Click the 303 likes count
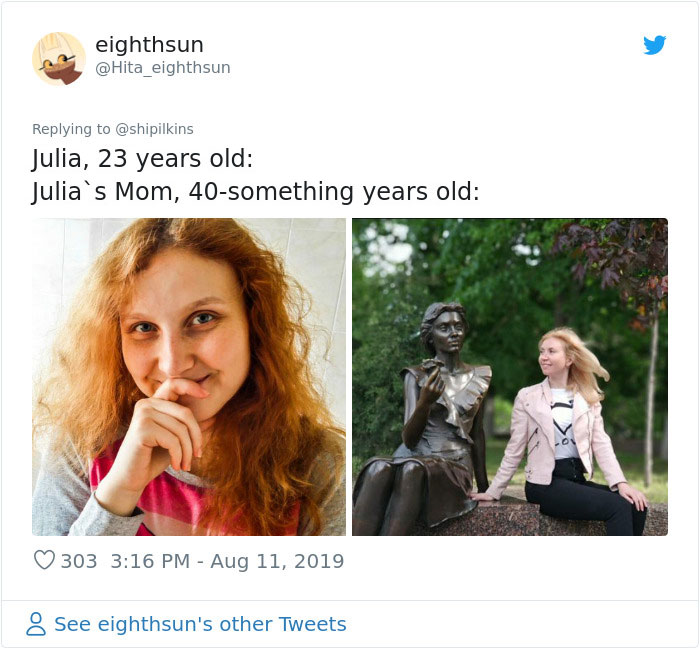The height and width of the screenshot is (649, 700). click(79, 561)
